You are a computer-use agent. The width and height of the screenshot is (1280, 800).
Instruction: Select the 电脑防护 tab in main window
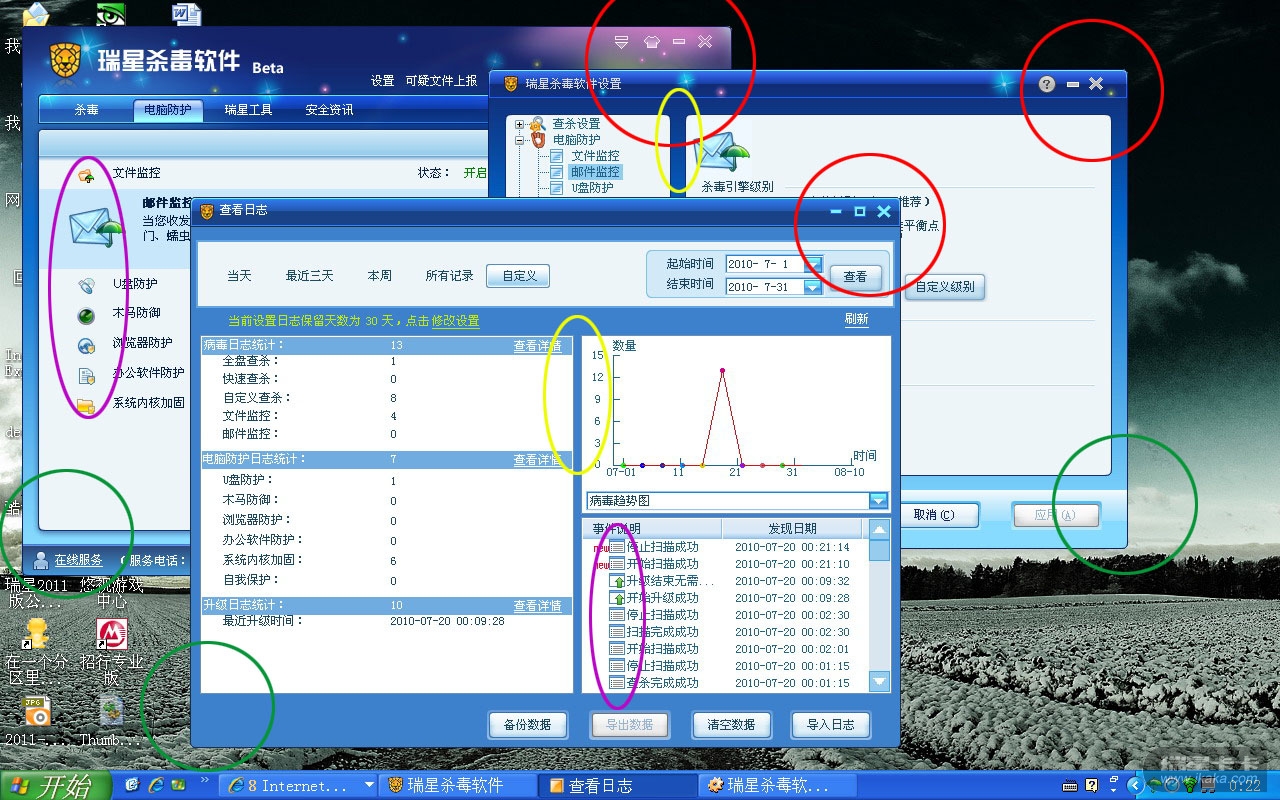coord(167,110)
